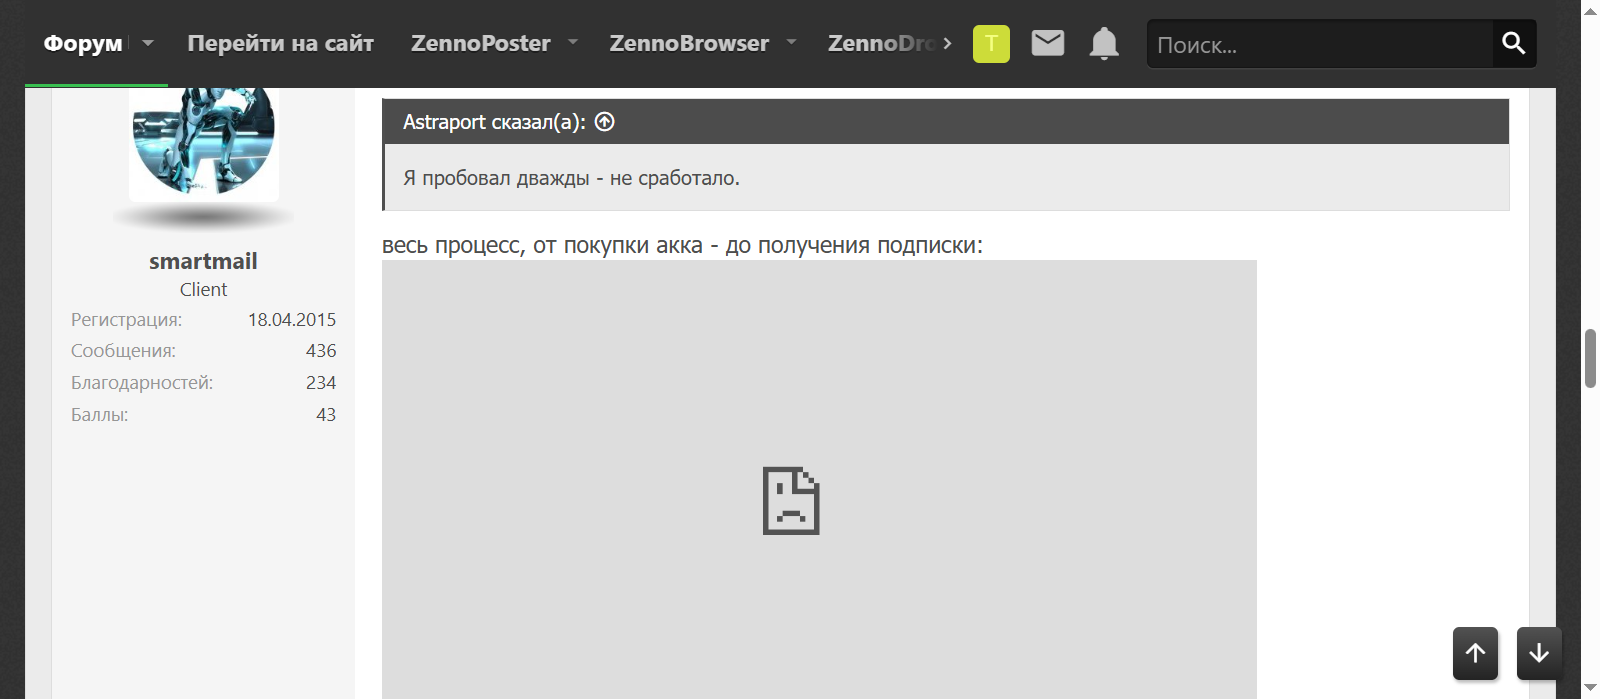Click the scrollbar up arrow
This screenshot has width=1600, height=699.
tap(1590, 11)
